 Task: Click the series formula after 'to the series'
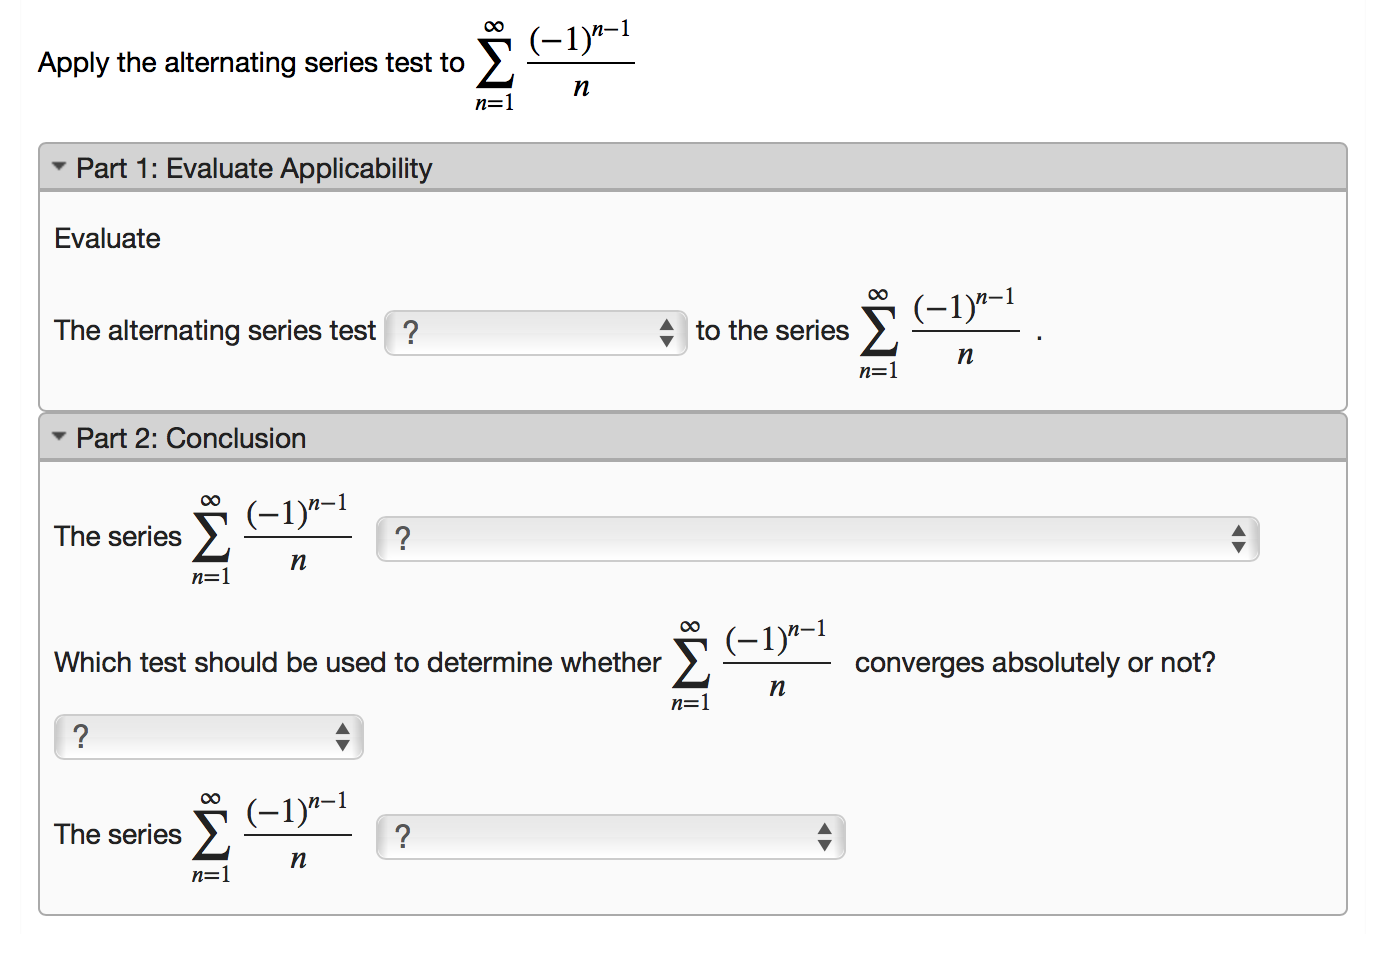(938, 333)
